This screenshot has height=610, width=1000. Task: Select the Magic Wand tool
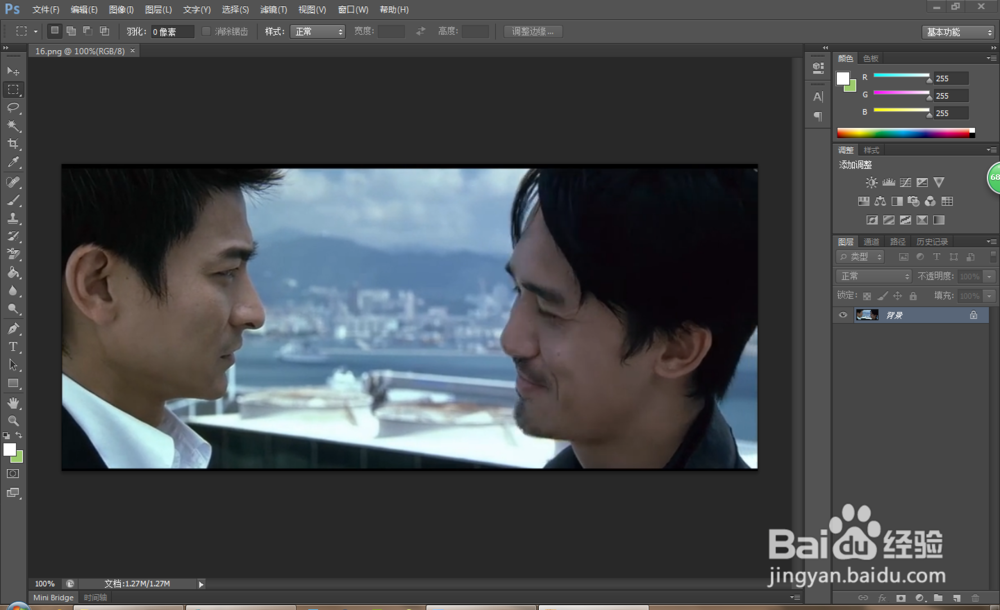click(x=13, y=126)
